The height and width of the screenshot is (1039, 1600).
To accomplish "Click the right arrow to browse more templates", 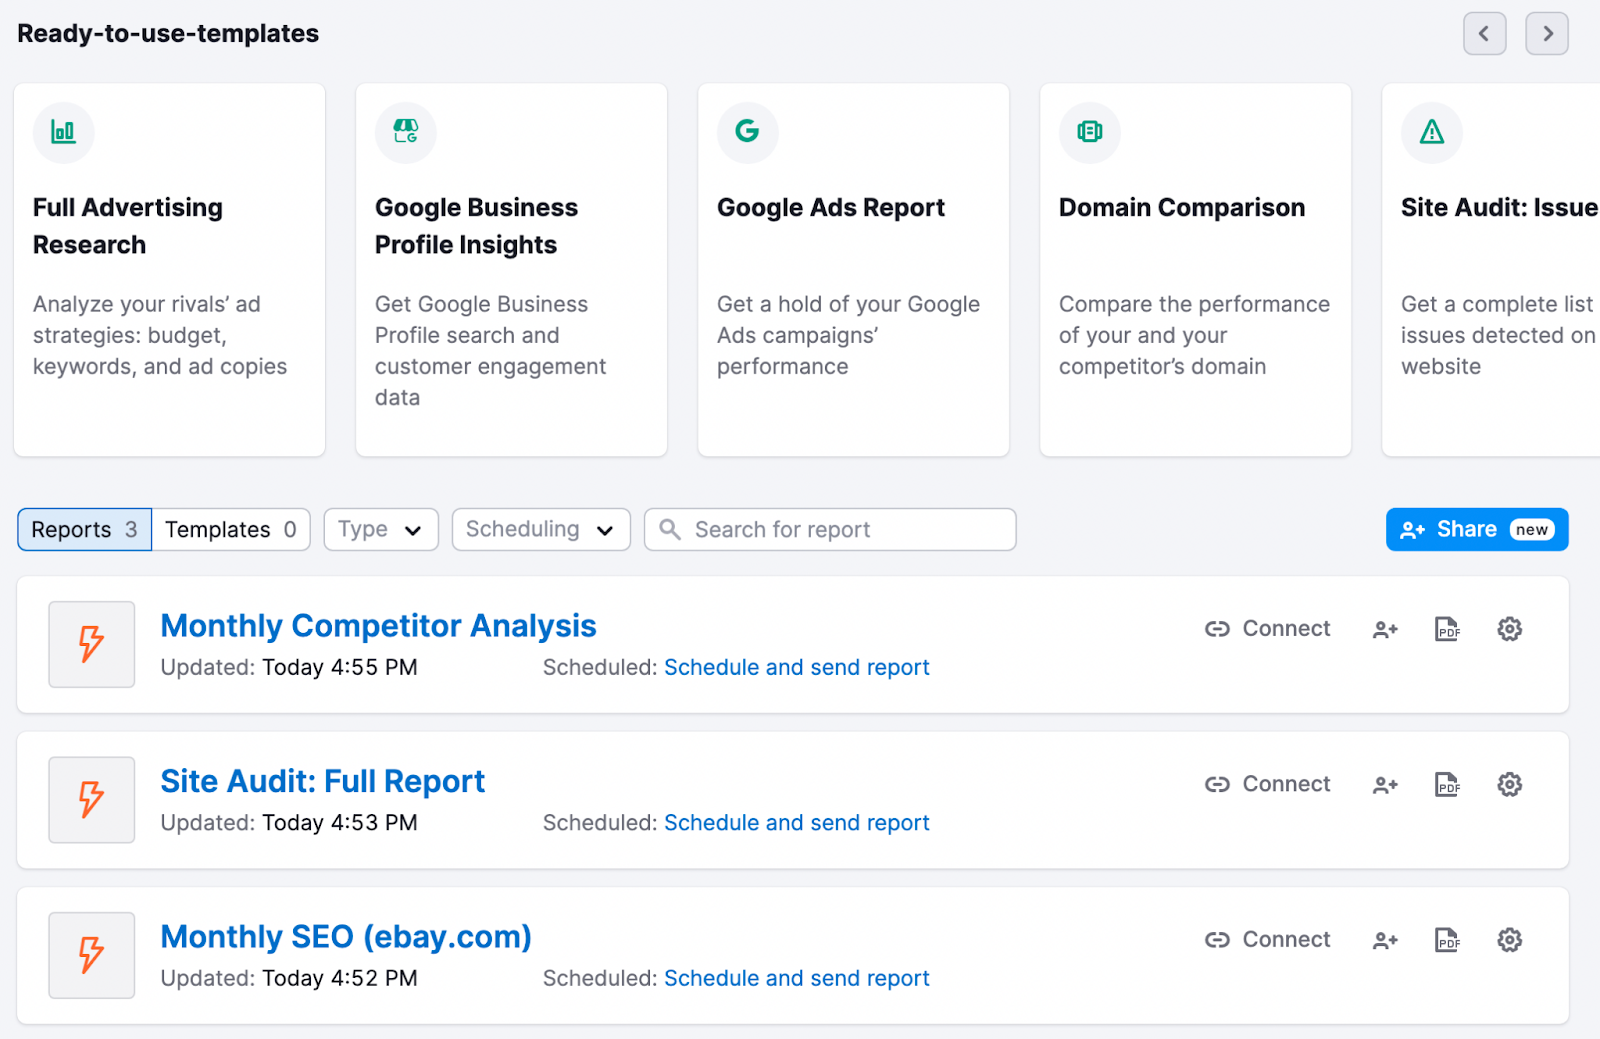I will pos(1546,33).
